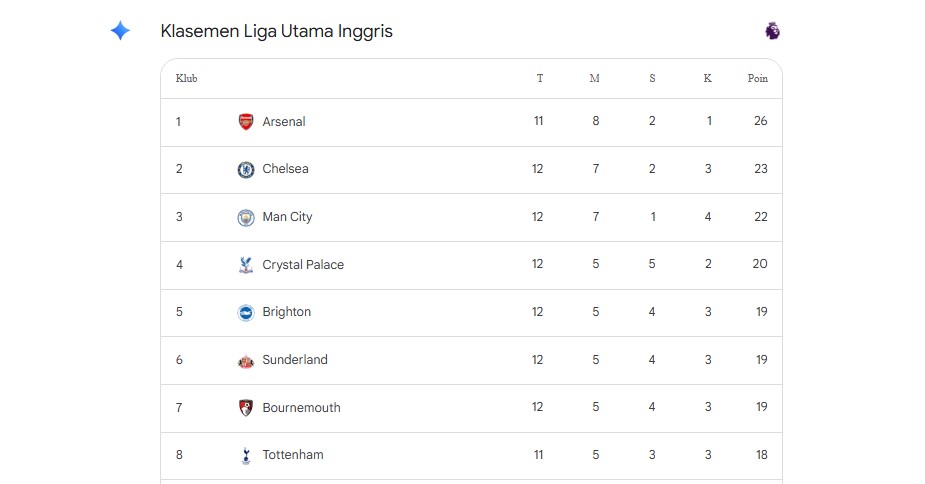This screenshot has height=484, width=925.
Task: Click the M wins column header
Action: [595, 79]
